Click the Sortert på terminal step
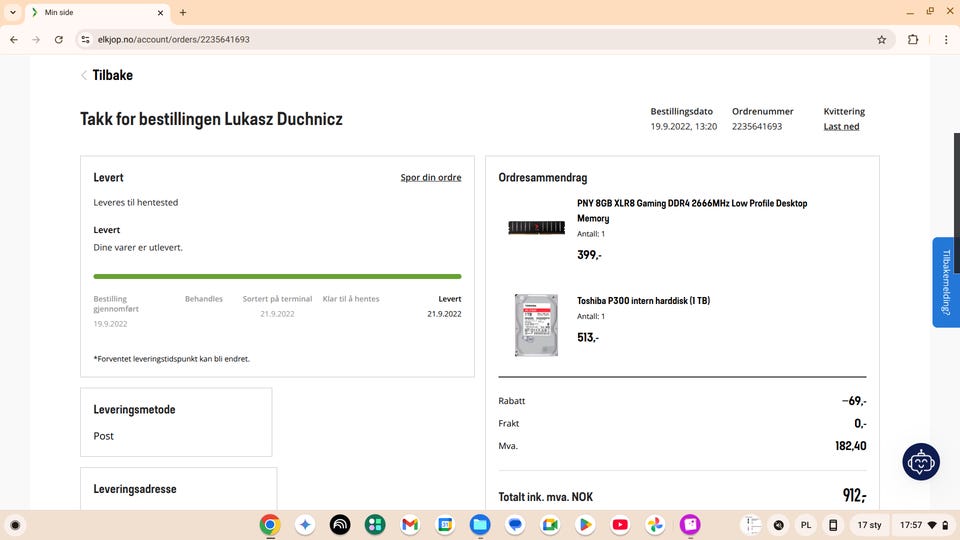960x540 pixels. pos(277,299)
